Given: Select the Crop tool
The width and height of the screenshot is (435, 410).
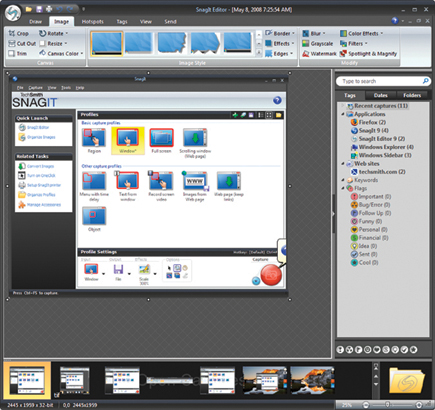Looking at the screenshot, I should [19, 33].
